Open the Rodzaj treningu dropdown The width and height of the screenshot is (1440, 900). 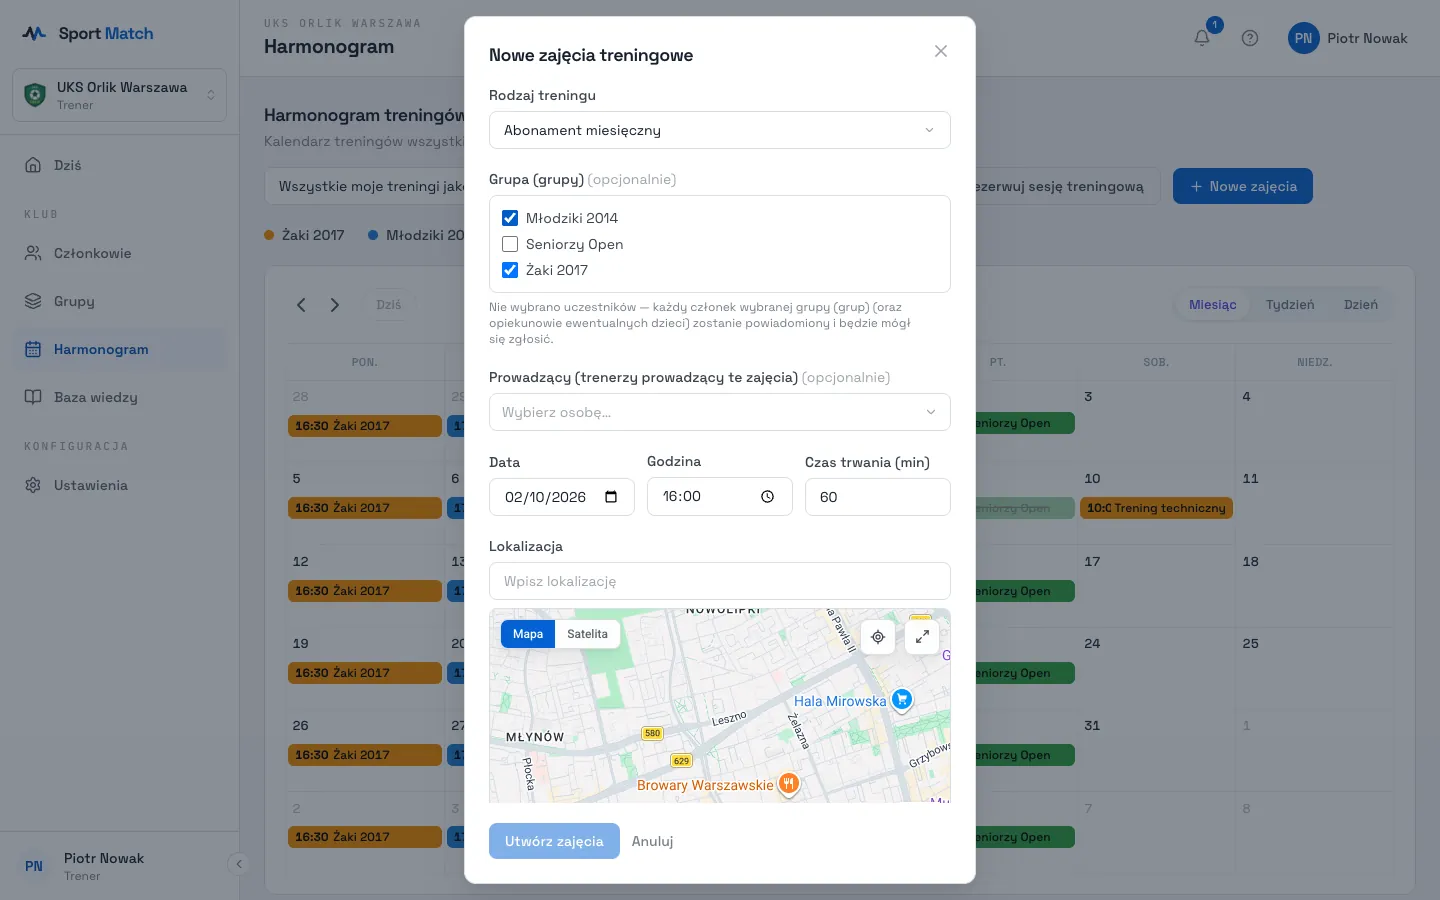coord(720,130)
